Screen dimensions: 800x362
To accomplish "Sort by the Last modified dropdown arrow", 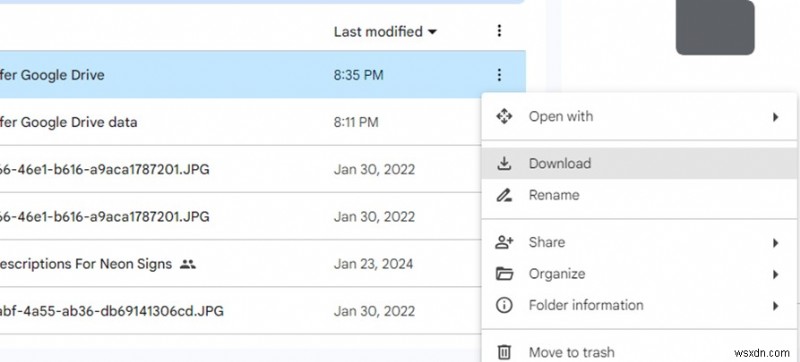I will (432, 32).
